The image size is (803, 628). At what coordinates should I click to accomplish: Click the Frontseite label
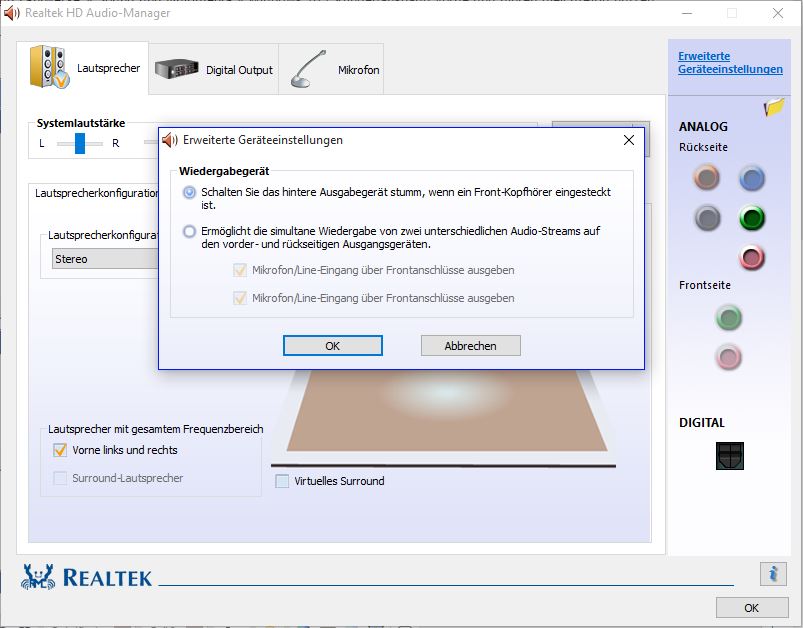(705, 285)
